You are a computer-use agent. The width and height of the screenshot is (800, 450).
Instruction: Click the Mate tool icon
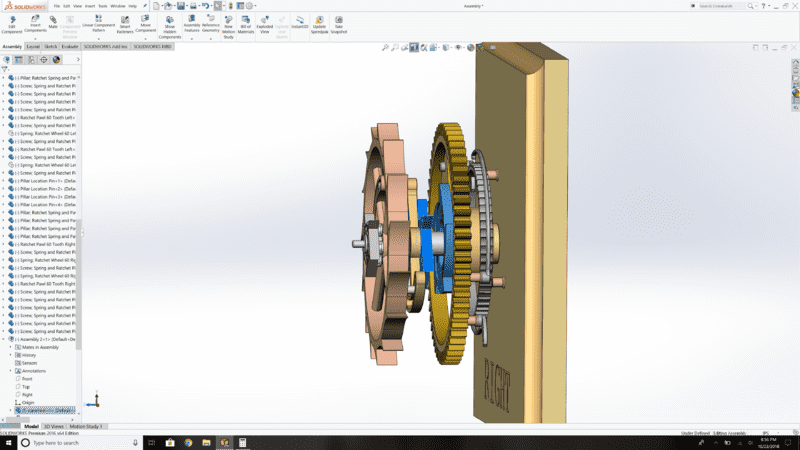pyautogui.click(x=53, y=22)
